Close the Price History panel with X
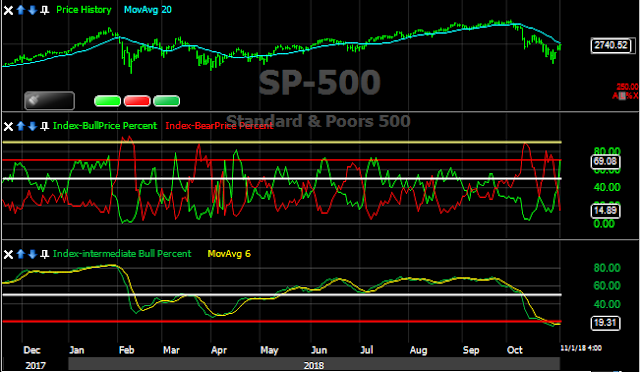640x372 pixels. [x=8, y=10]
